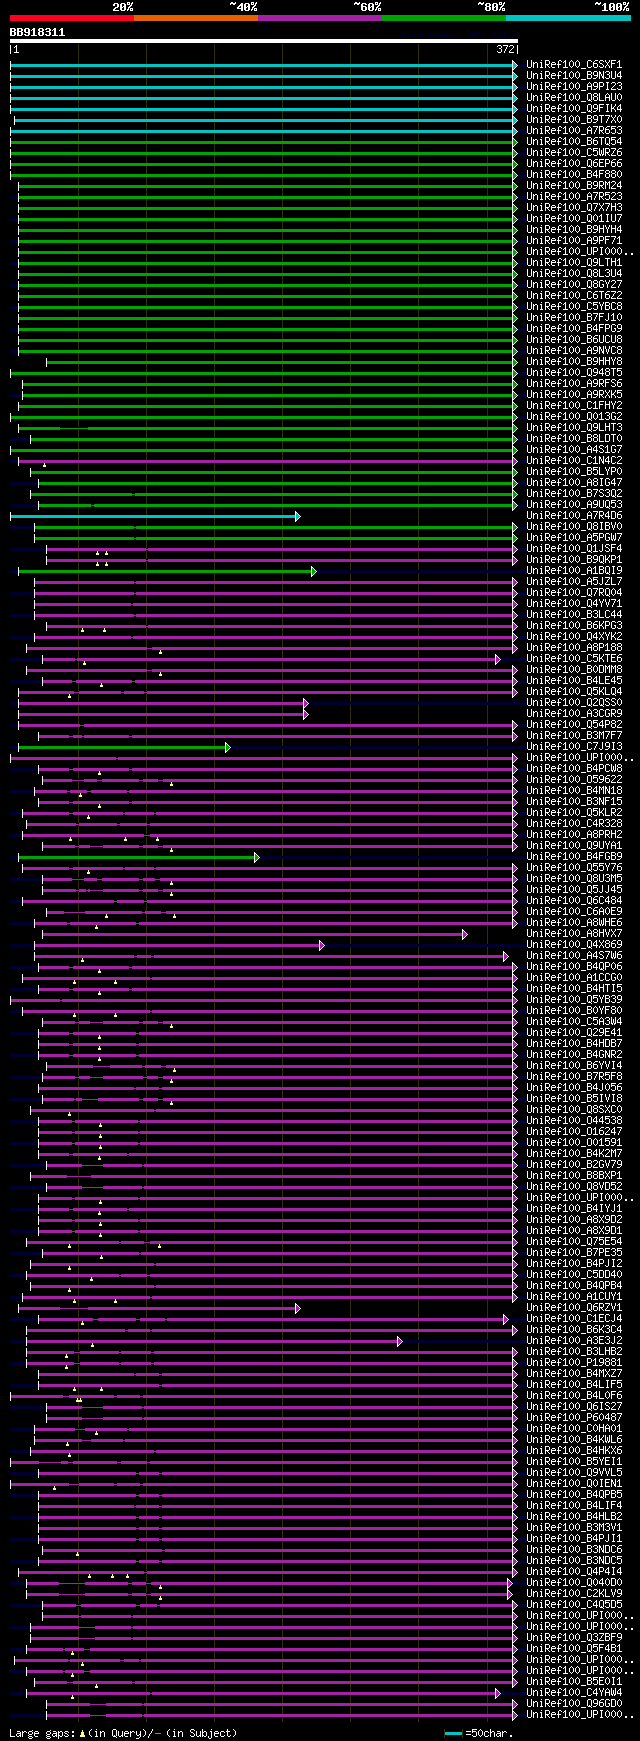Click label UniRef100_Q96GD0
This screenshot has width=640, height=1741.
click(574, 1704)
